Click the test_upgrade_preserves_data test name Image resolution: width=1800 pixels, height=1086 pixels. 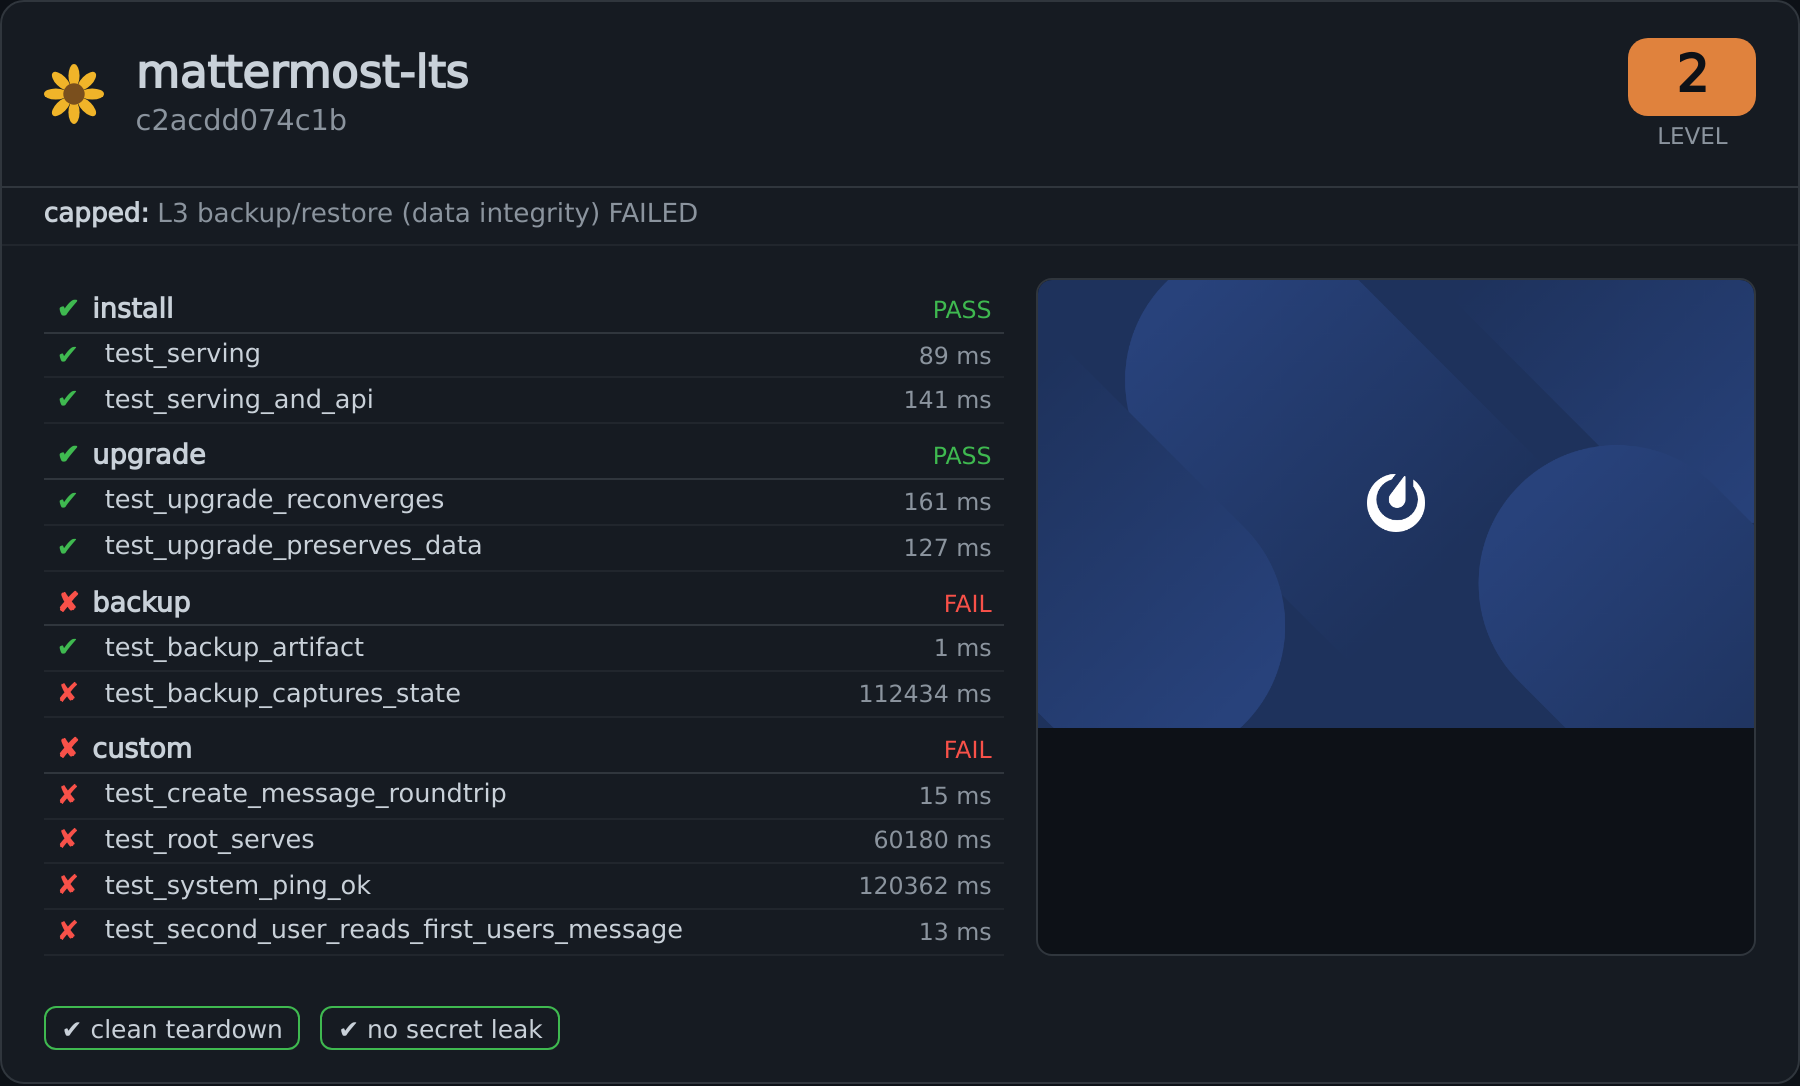[293, 546]
